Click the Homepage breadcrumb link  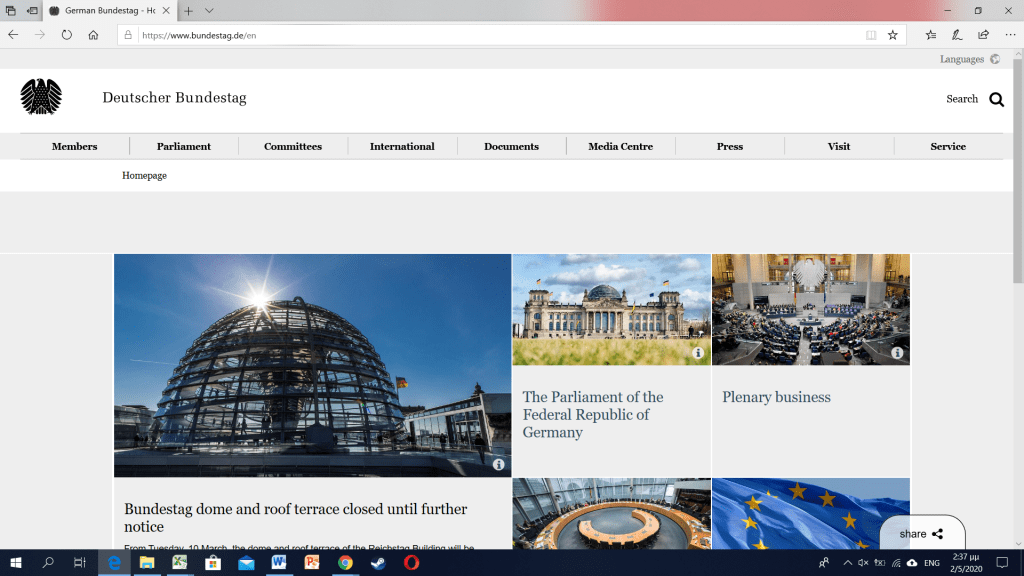pos(144,175)
